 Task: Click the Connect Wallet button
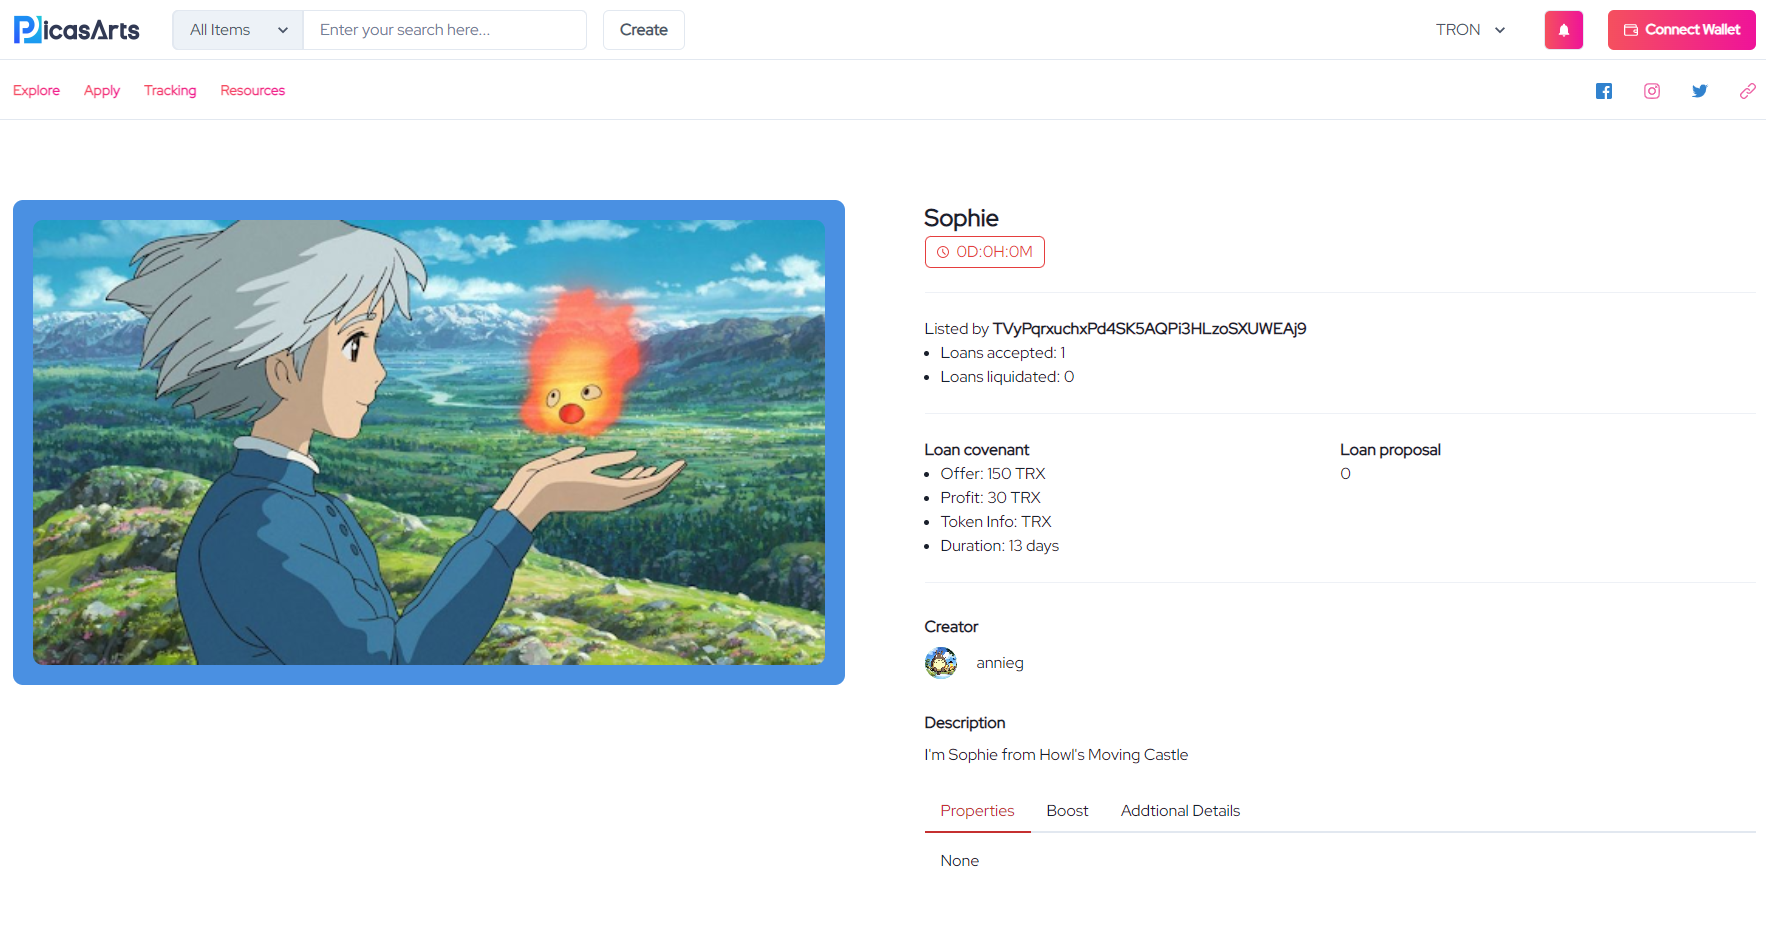tap(1682, 30)
